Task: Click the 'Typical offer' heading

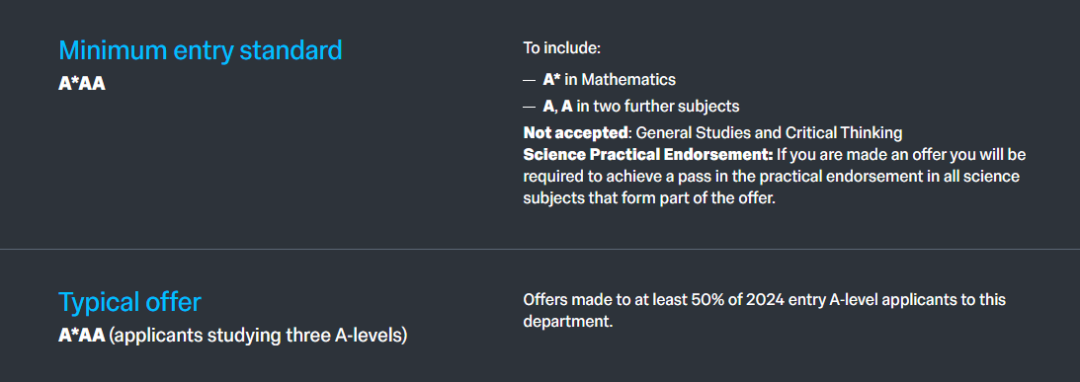Action: (129, 302)
